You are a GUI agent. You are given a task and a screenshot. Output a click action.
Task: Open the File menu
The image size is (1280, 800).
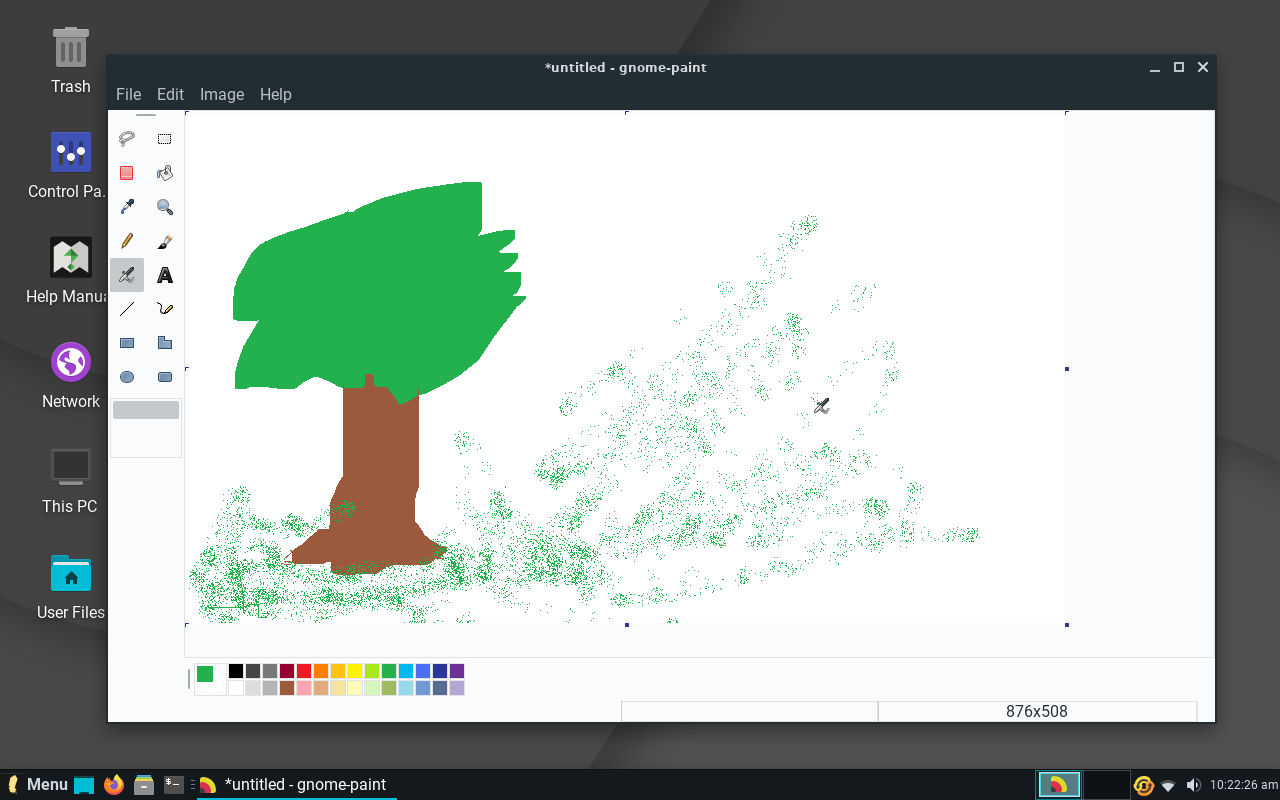coord(128,94)
